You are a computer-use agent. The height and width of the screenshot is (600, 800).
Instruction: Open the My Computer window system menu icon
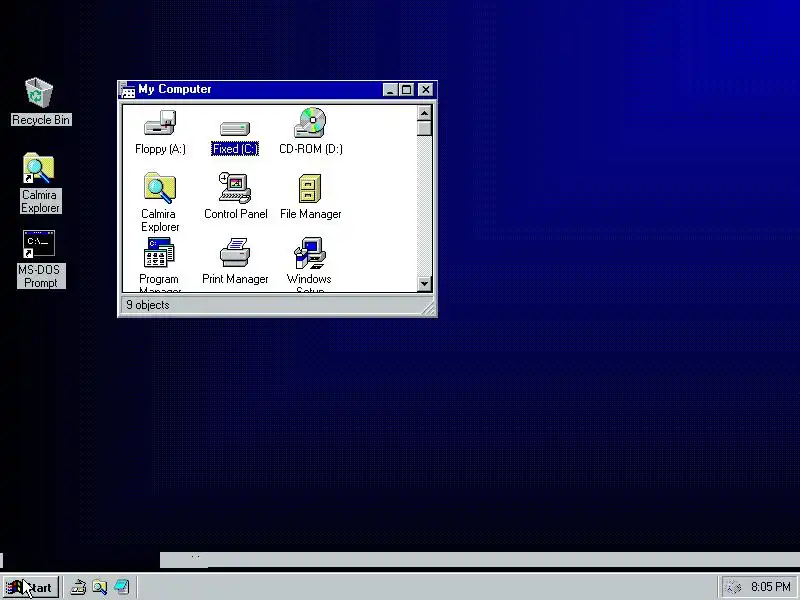128,90
